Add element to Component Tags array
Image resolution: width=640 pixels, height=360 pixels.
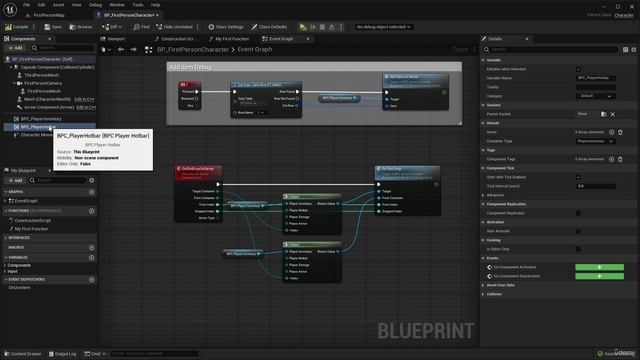tap(611, 159)
